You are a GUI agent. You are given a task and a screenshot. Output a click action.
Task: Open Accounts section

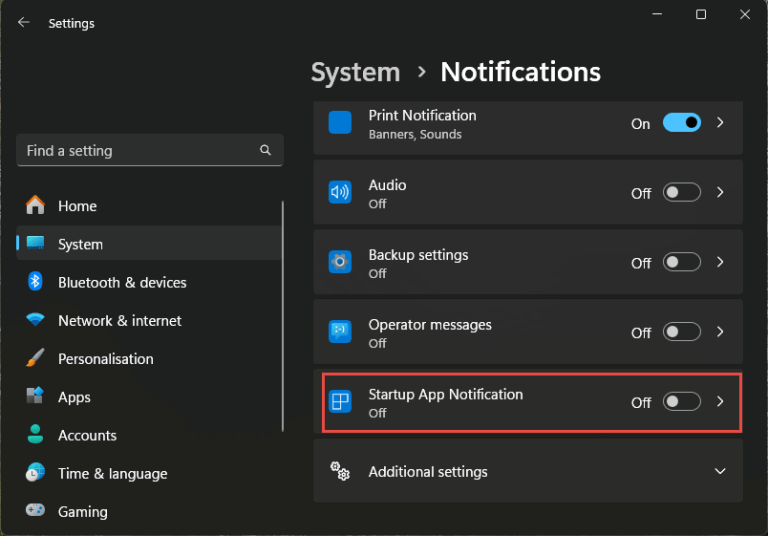[149, 435]
